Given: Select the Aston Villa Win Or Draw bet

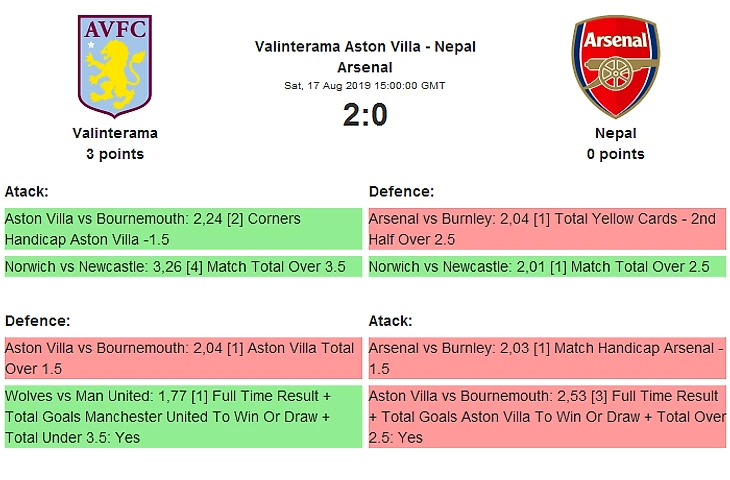Looking at the screenshot, I should pos(546,416).
